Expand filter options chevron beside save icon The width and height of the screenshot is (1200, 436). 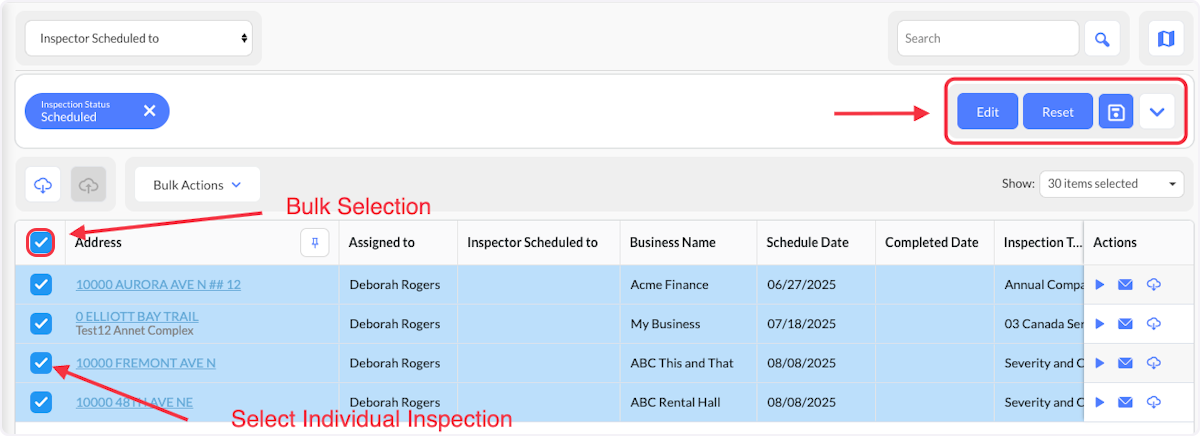(x=1157, y=112)
